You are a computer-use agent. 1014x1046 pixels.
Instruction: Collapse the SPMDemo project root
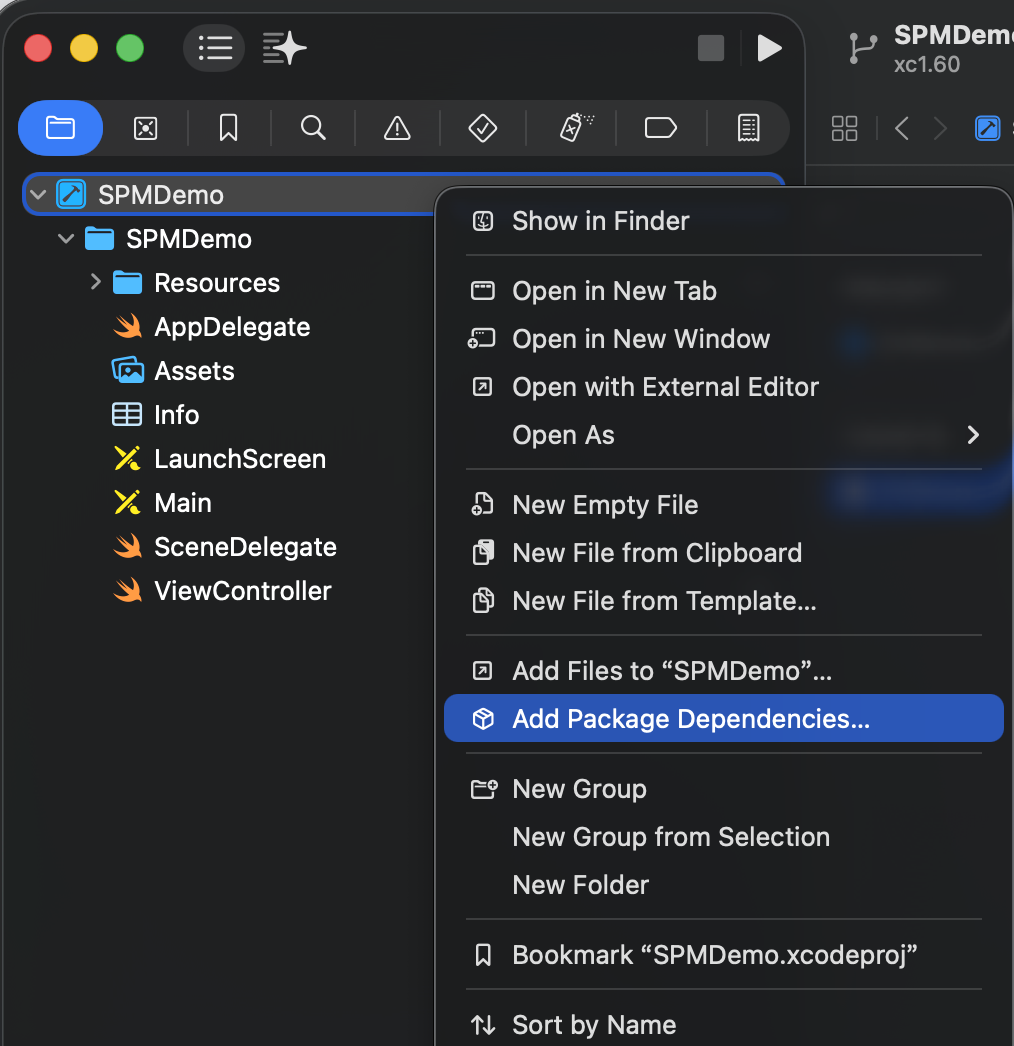[38, 195]
